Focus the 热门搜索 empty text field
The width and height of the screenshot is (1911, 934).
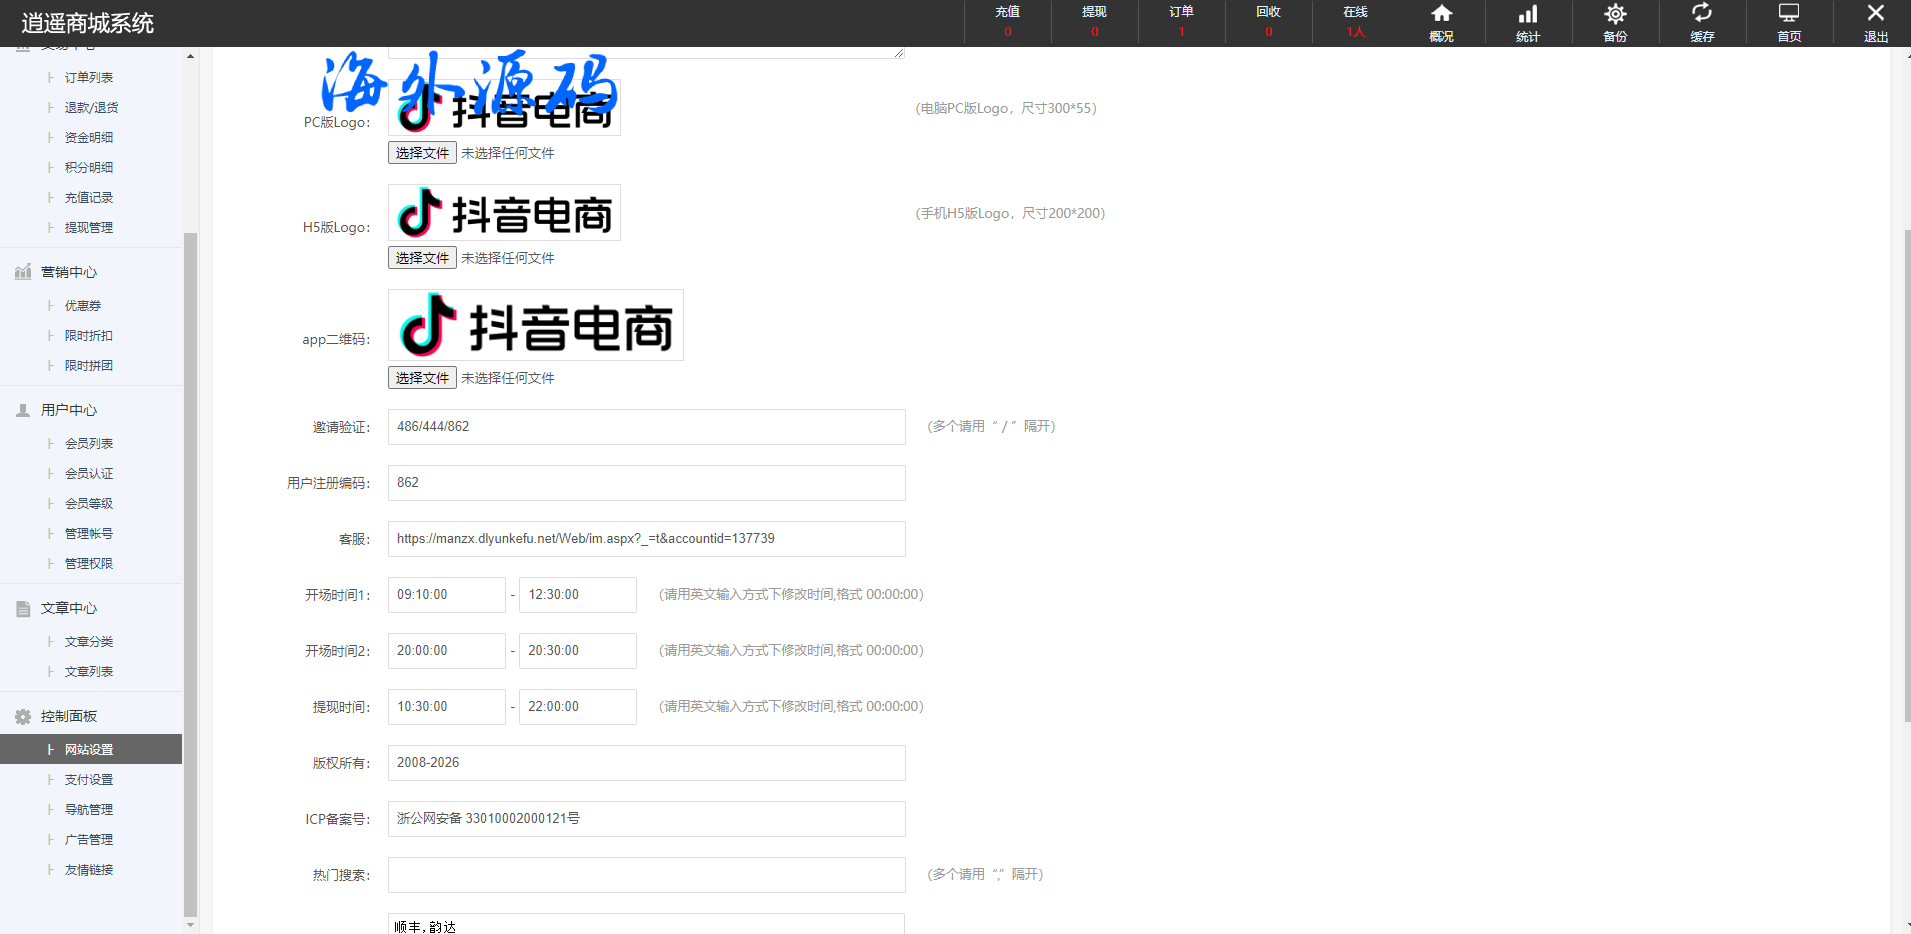[646, 875]
